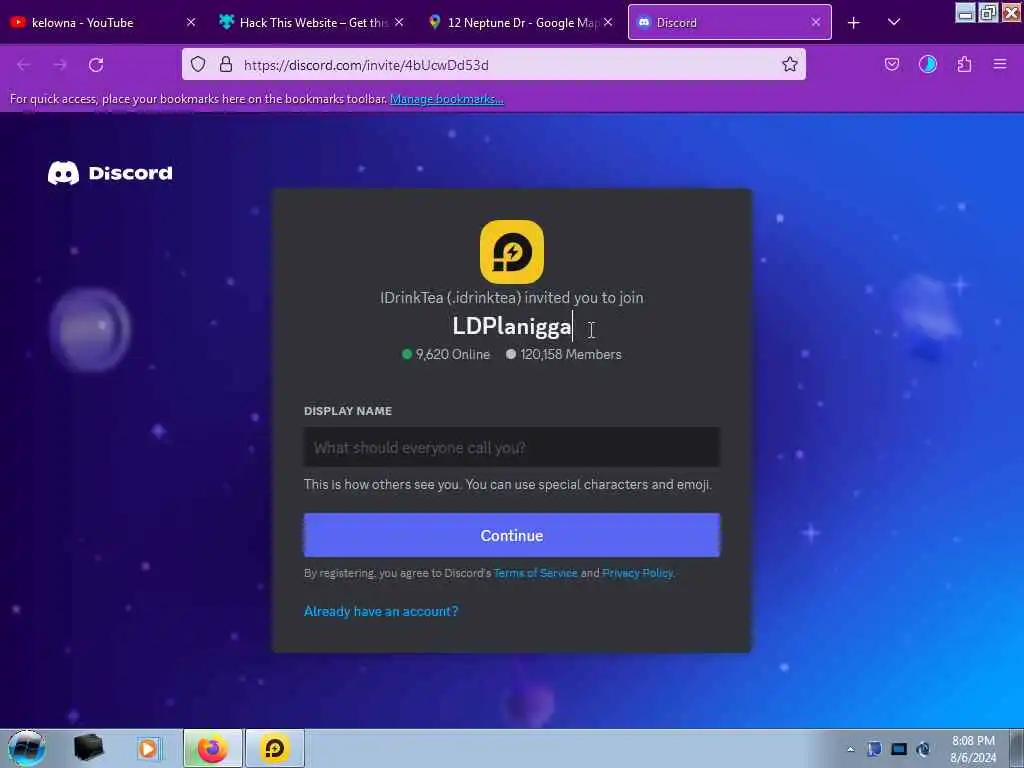Open the Privacy Policy link

[637, 573]
